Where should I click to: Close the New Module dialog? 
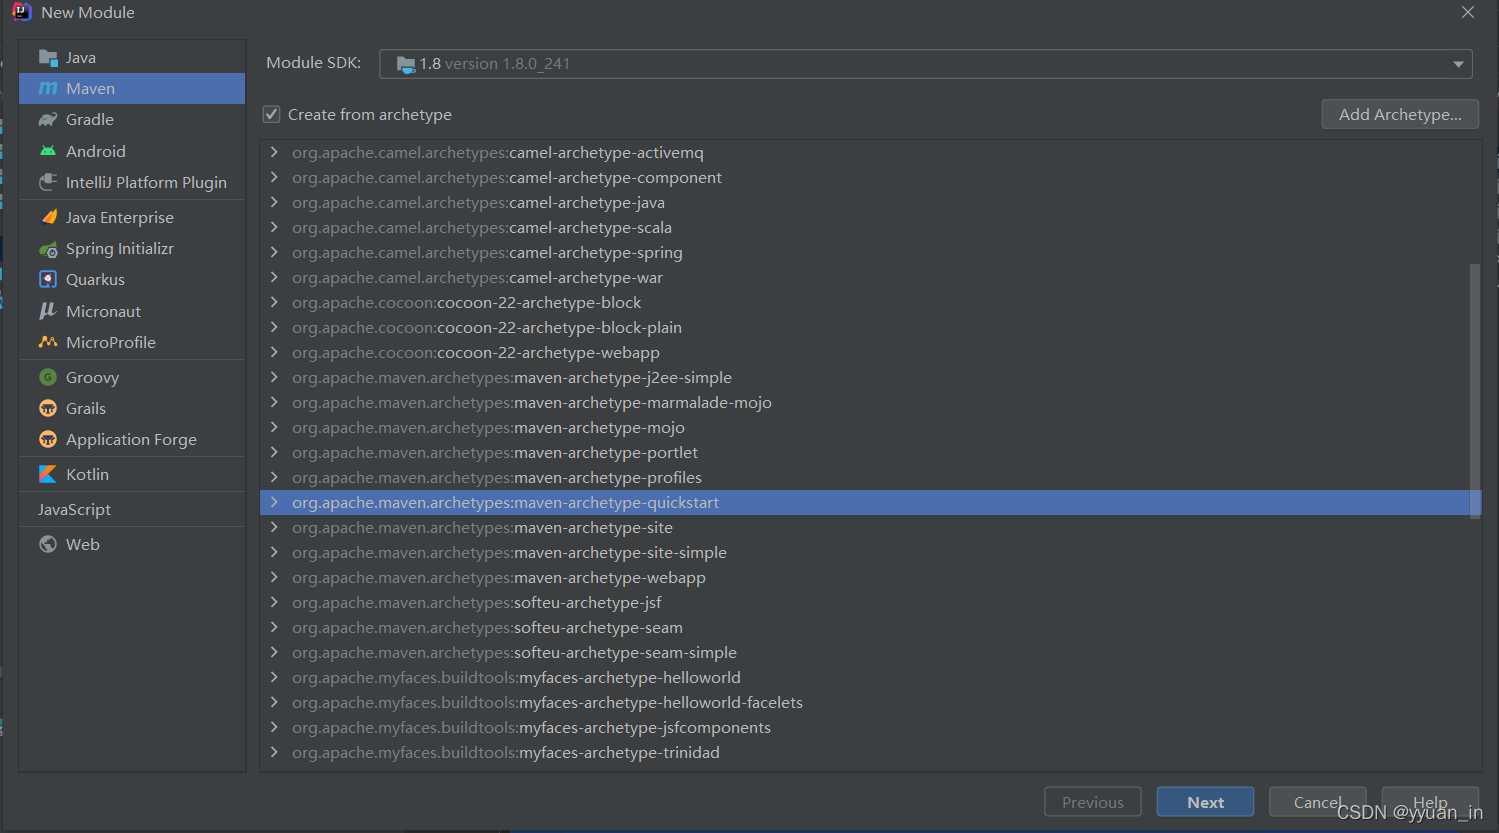coord(1467,12)
